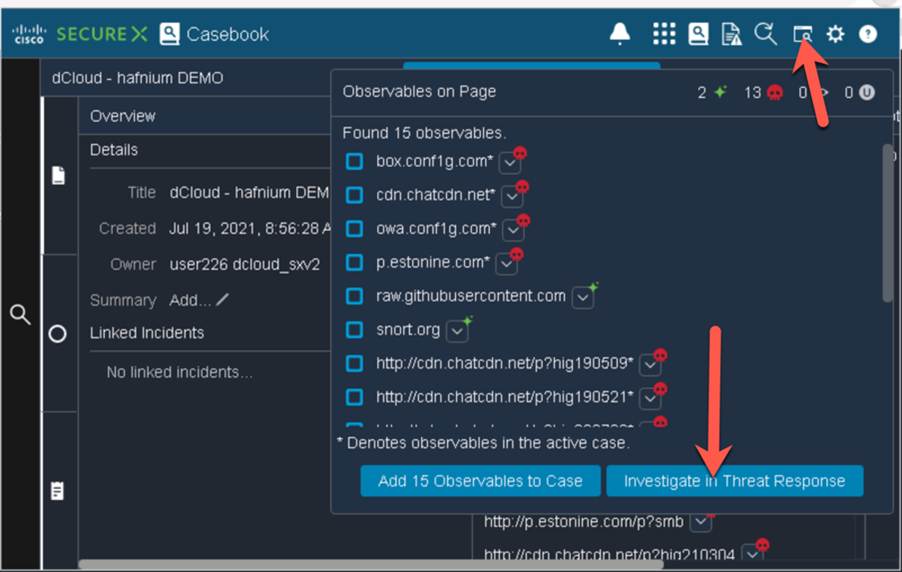Check the p.estonine.com checkbox
902x572 pixels.
coord(354,262)
